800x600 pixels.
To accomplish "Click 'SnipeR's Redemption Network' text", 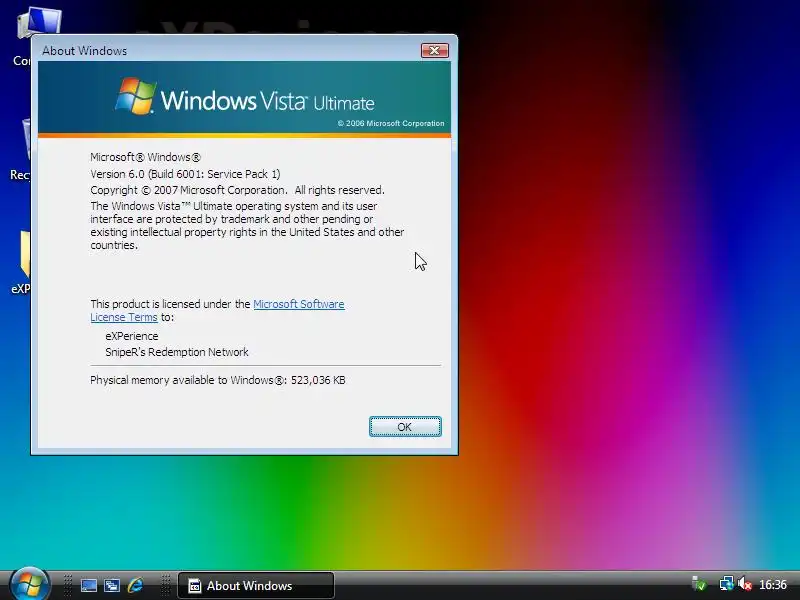I will 177,352.
